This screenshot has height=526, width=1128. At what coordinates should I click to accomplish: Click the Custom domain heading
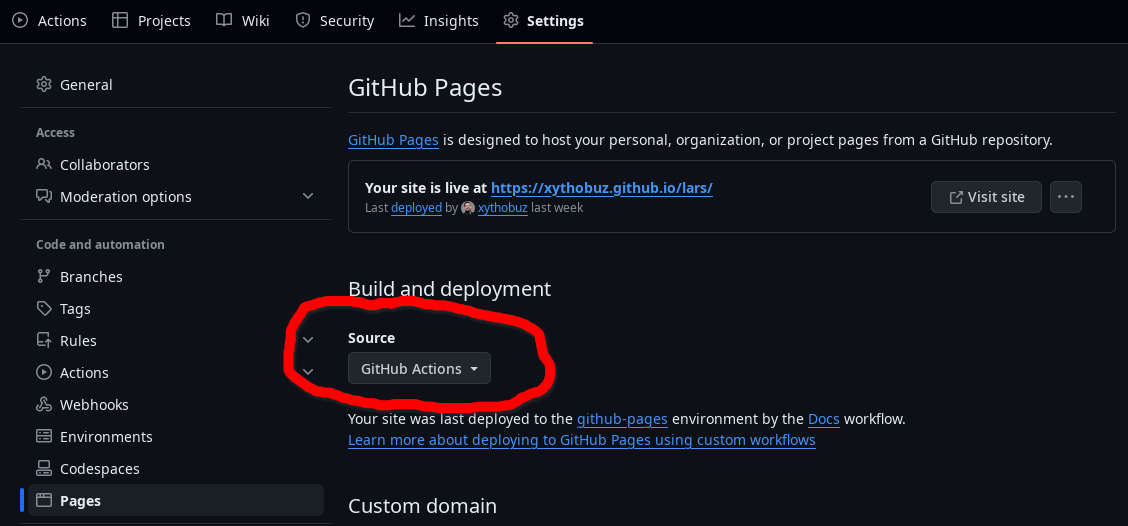coord(422,506)
